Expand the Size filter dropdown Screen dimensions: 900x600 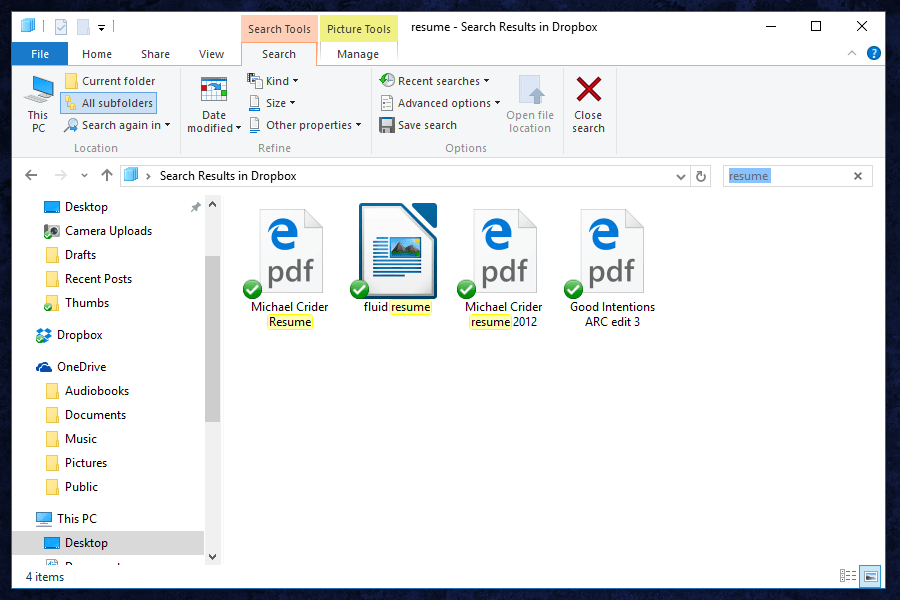point(272,103)
